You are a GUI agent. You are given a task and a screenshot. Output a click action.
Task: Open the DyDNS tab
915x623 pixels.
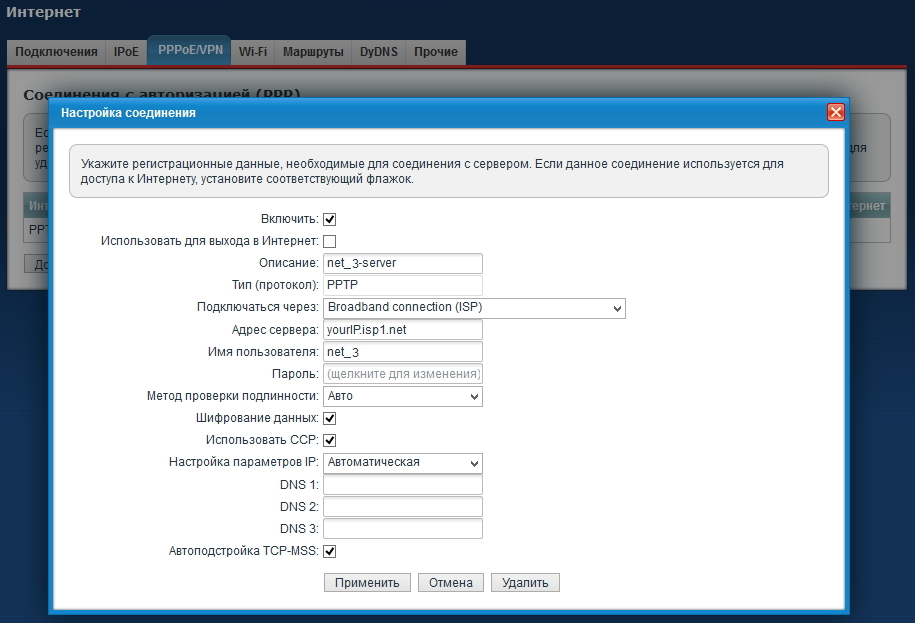(379, 52)
